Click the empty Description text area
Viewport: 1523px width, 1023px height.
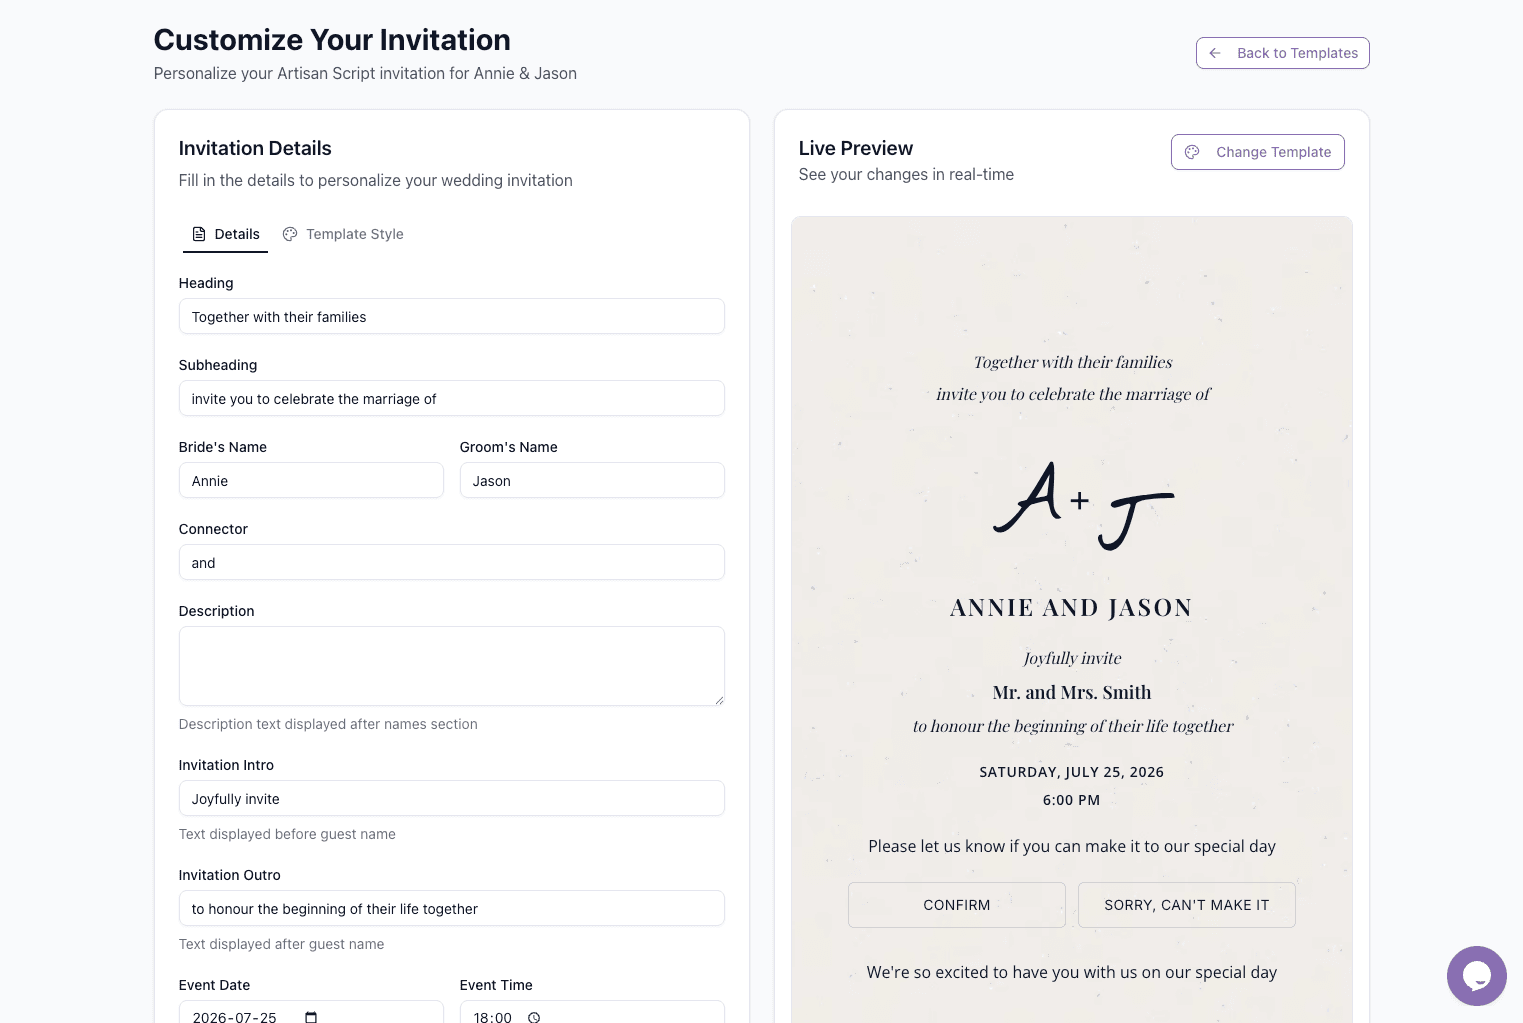pos(451,665)
